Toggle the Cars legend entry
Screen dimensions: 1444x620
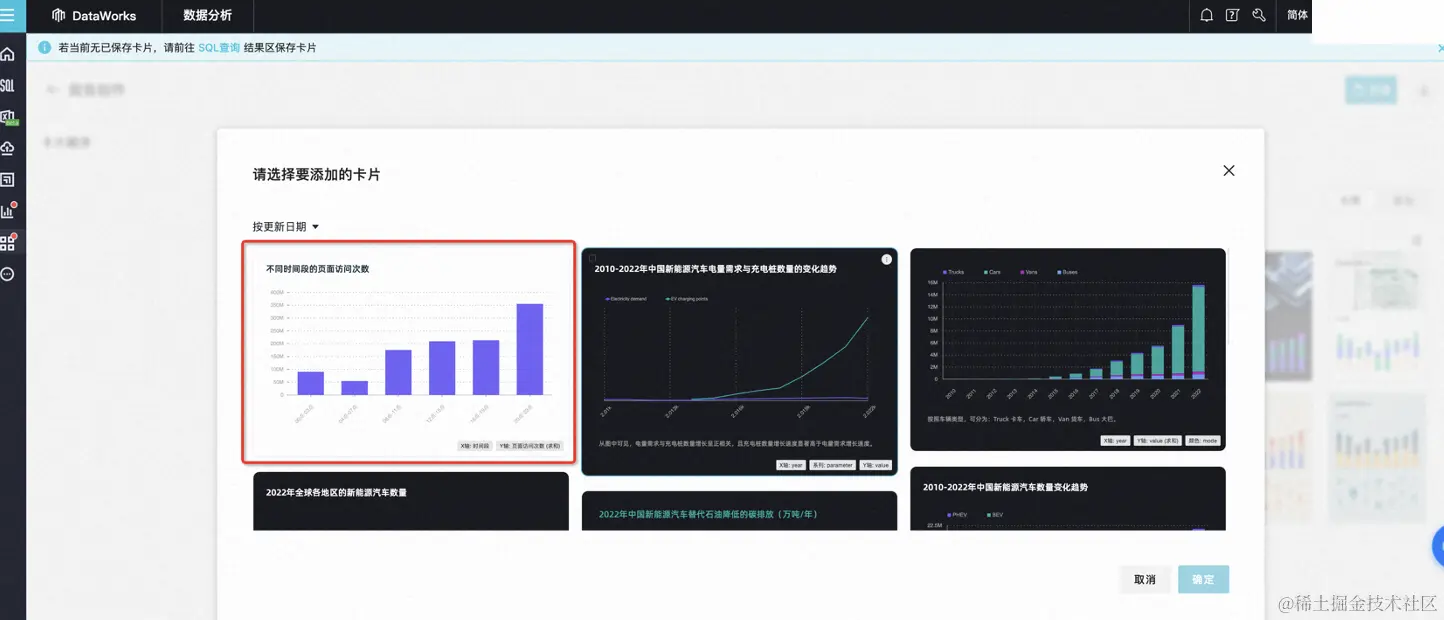click(992, 272)
